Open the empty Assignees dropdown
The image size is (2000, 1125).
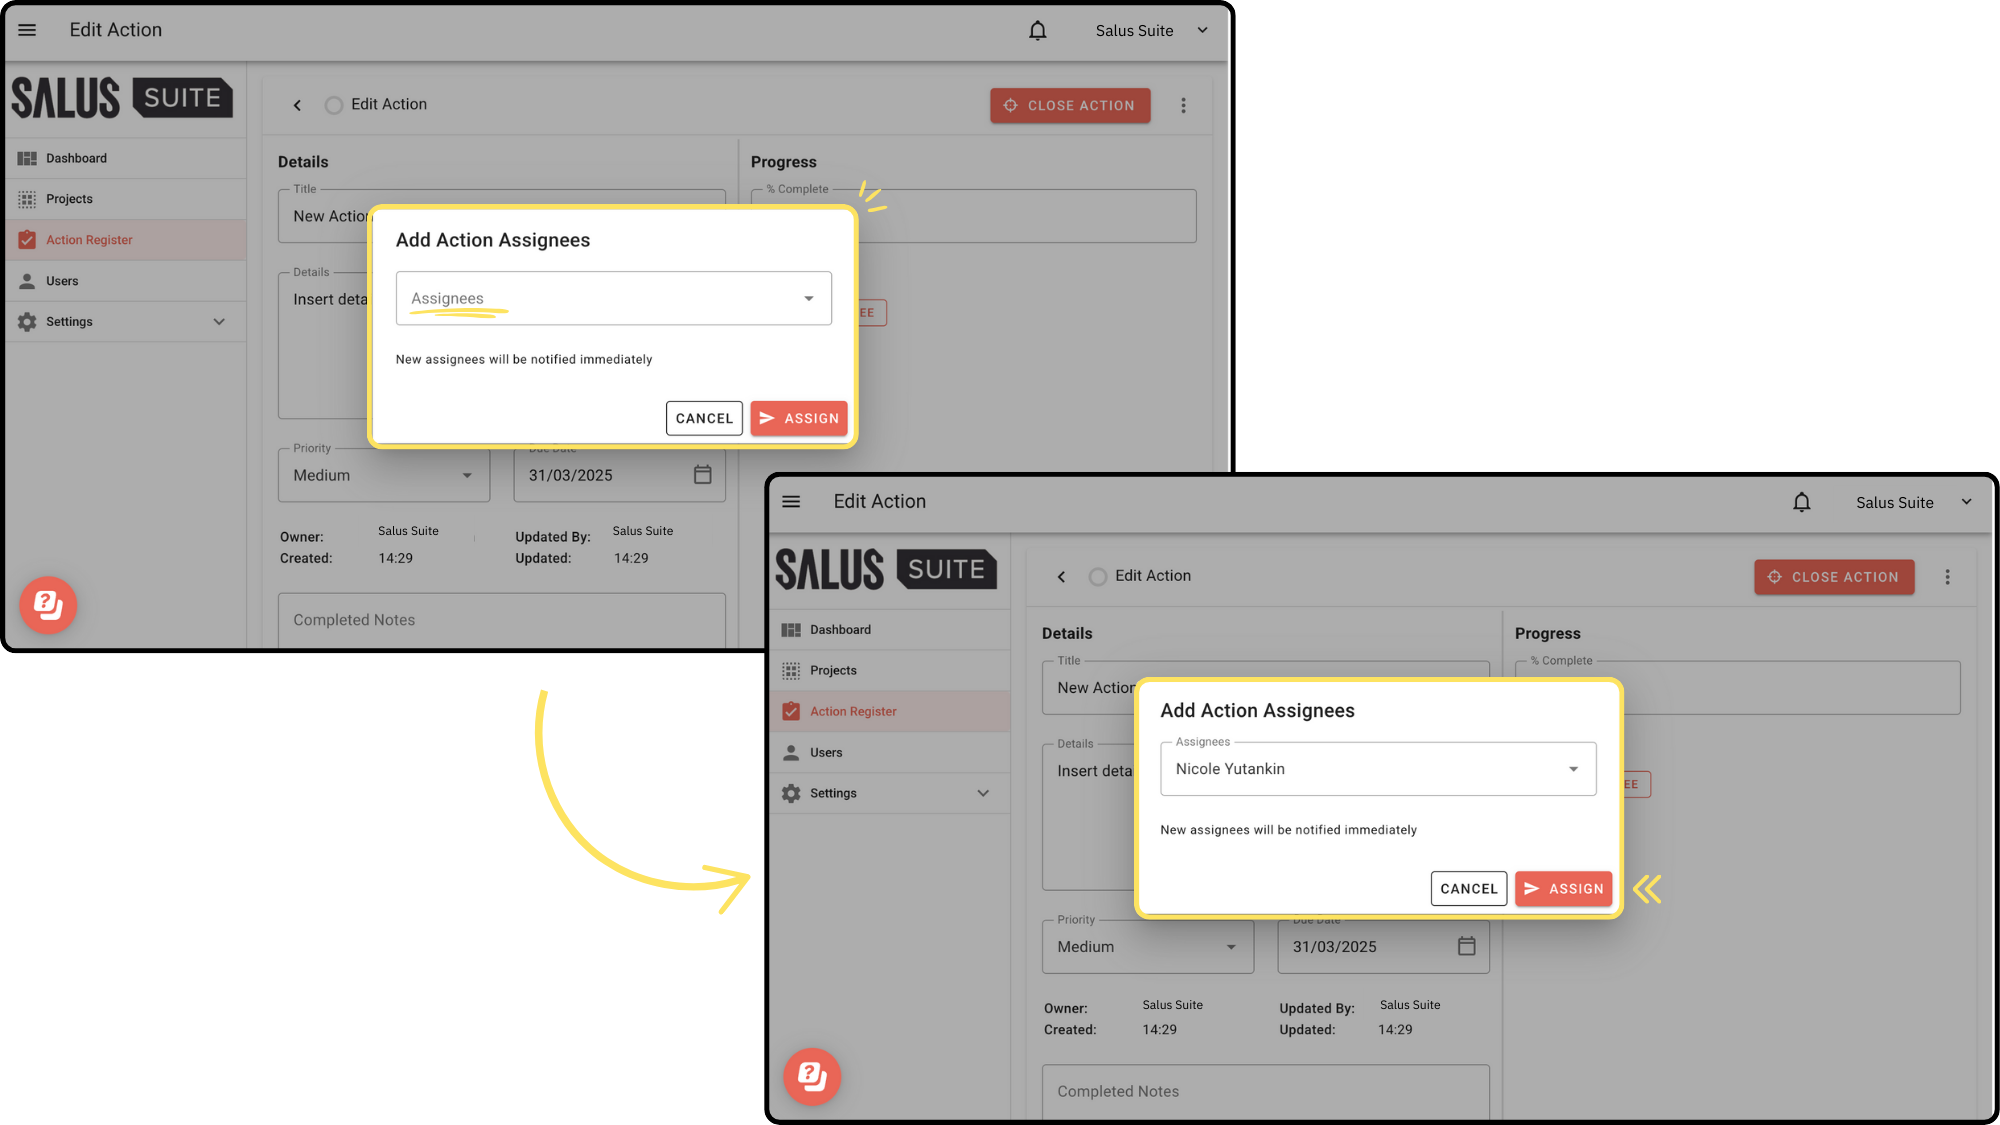[x=613, y=298]
